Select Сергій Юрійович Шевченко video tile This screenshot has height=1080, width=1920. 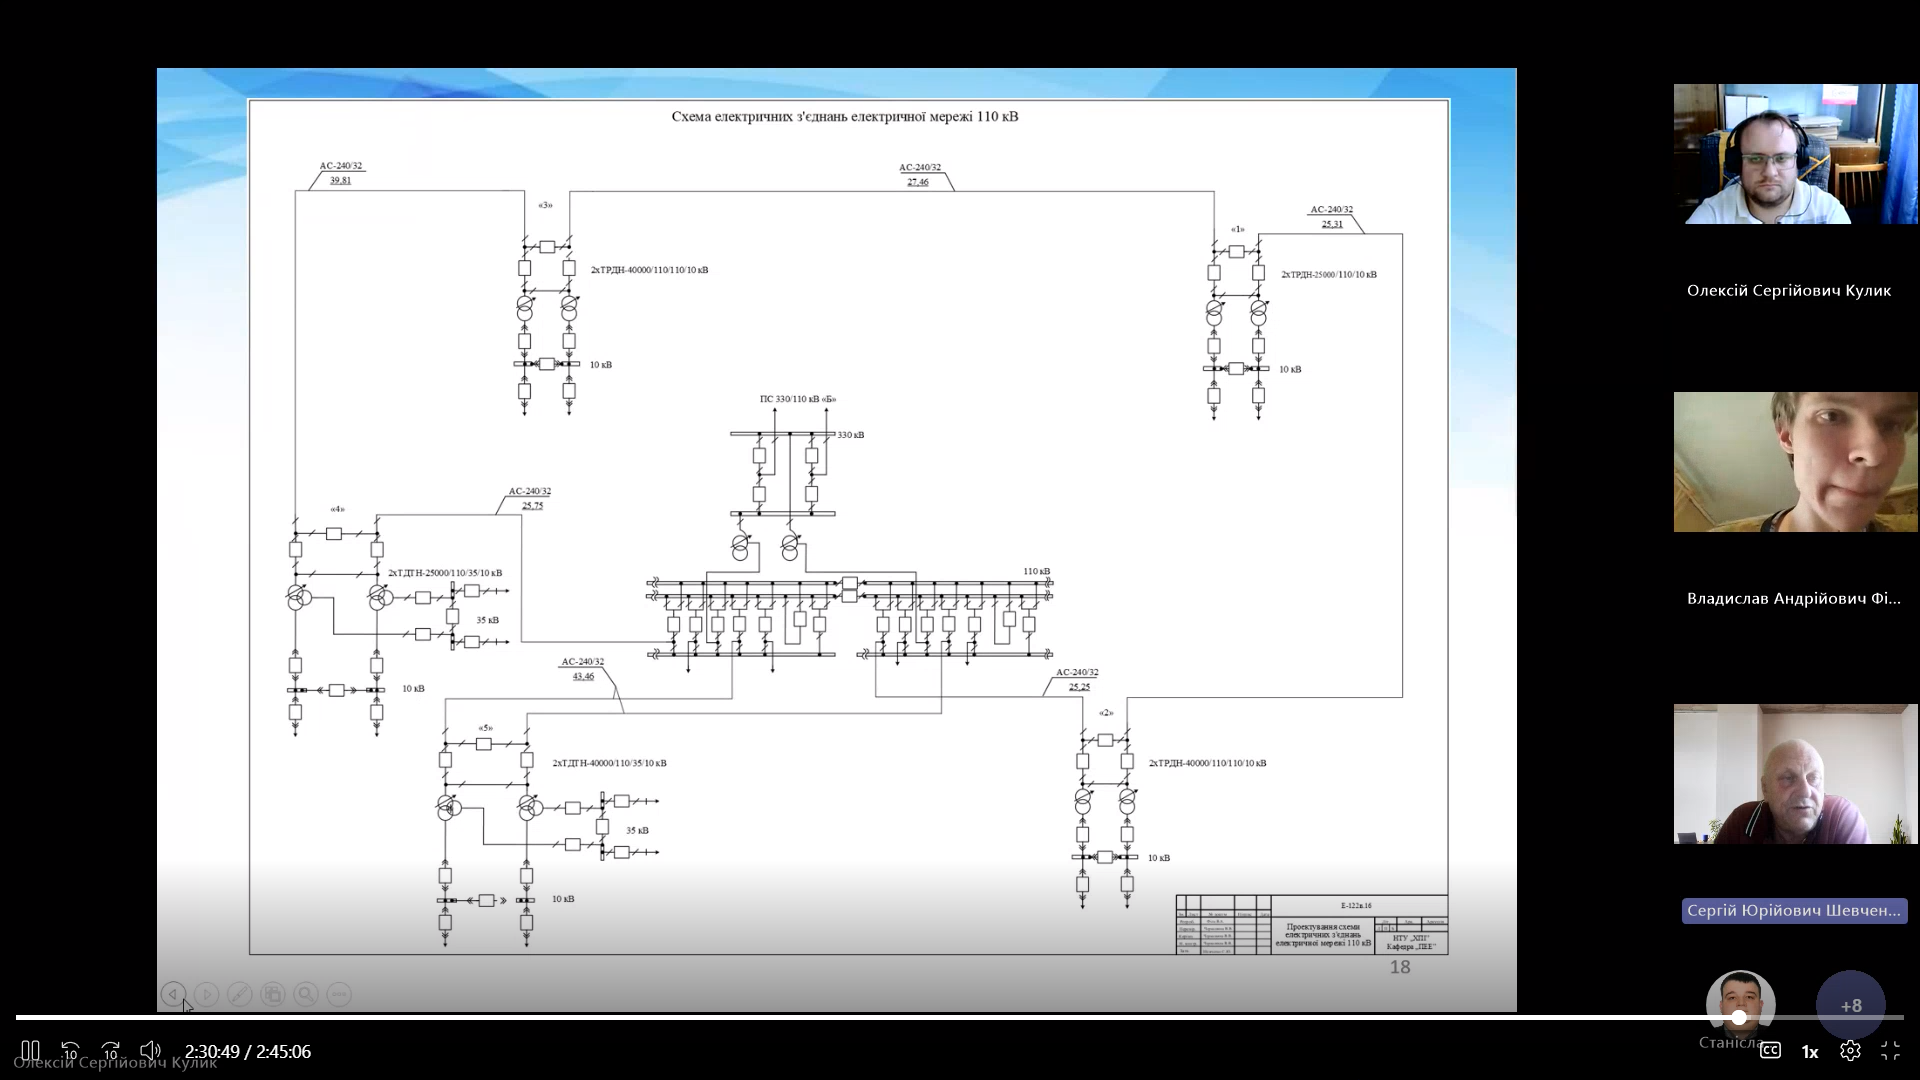pyautogui.click(x=1795, y=774)
